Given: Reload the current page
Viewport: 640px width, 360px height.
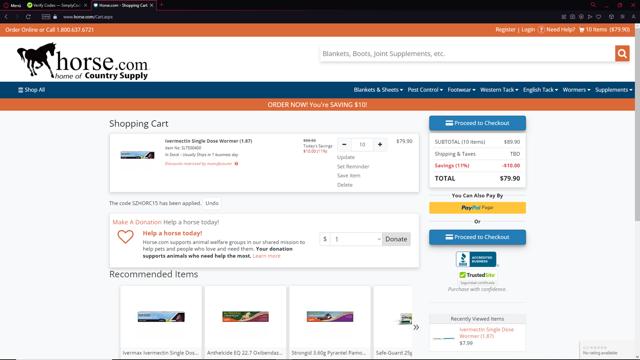Looking at the screenshot, I should click(28, 17).
